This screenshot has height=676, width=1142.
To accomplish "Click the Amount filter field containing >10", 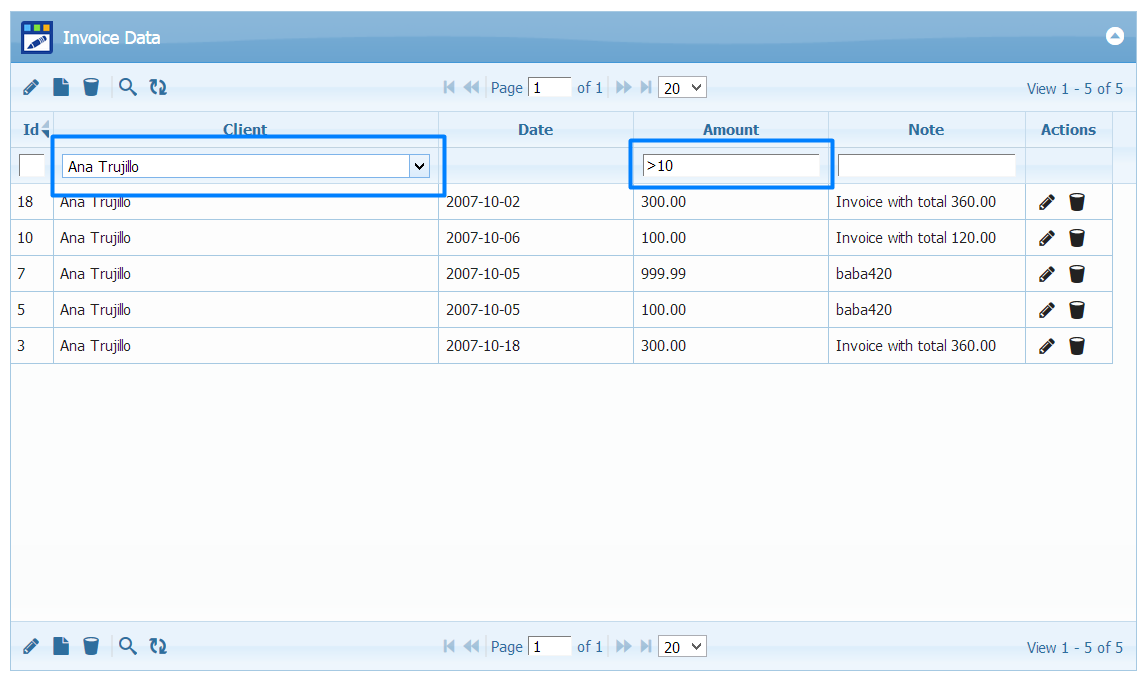I will pos(731,165).
